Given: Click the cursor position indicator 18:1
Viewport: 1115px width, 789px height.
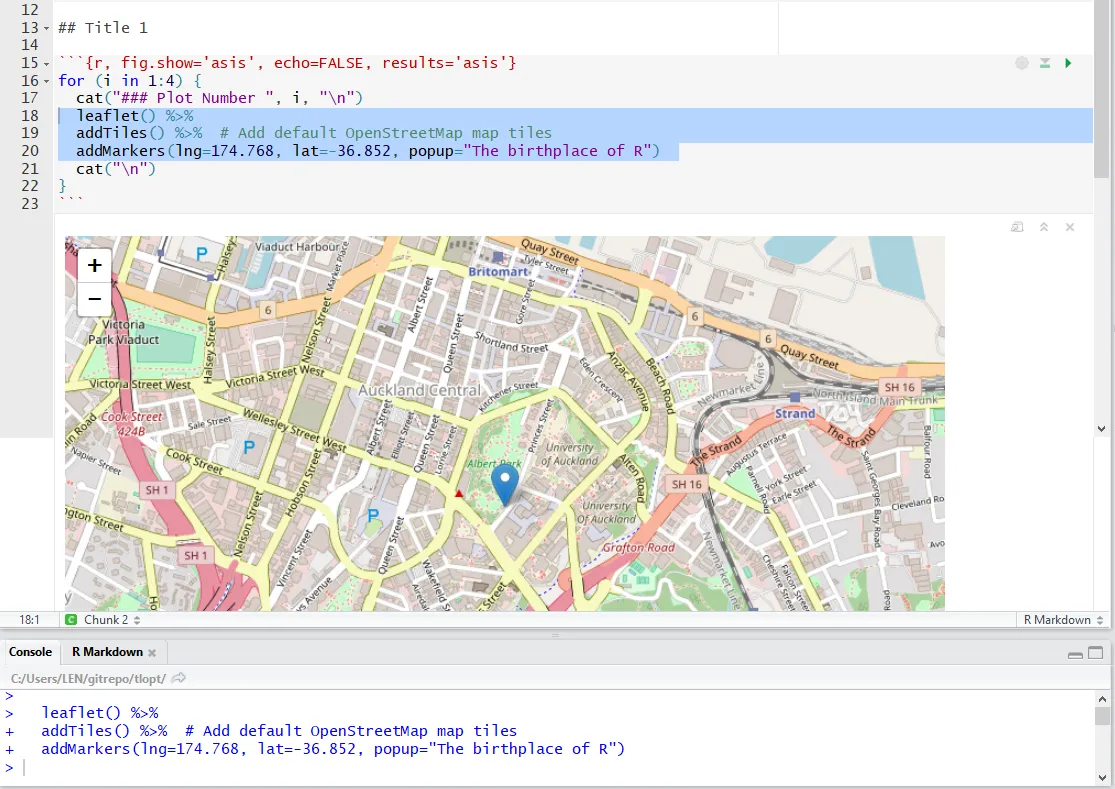Looking at the screenshot, I should tap(29, 620).
